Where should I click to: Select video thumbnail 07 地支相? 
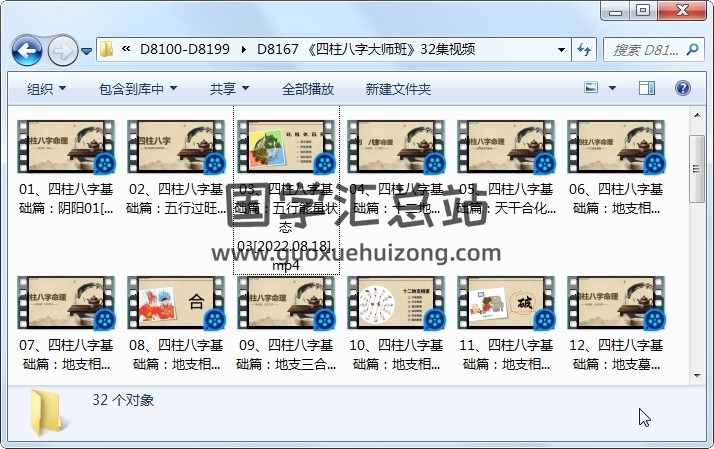(66, 302)
